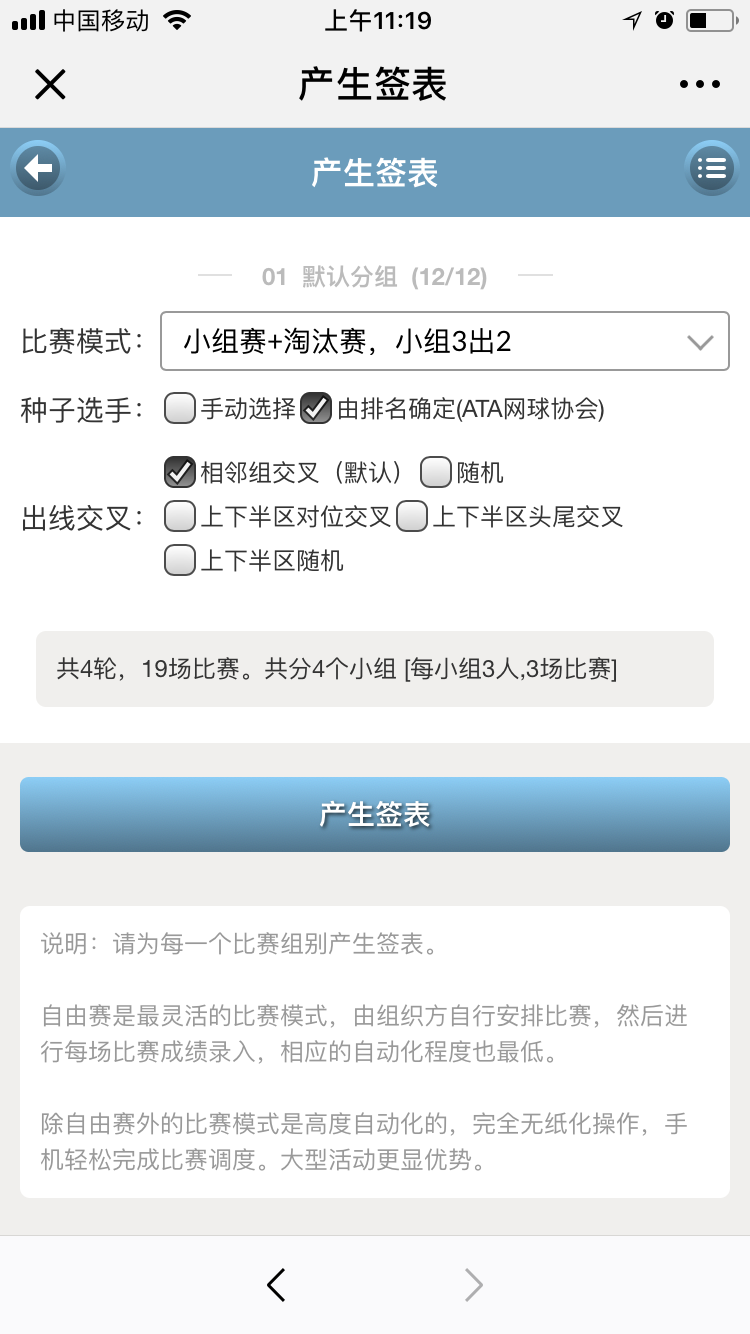
Task: Enable 手动选择 seed player checkbox
Action: coord(180,408)
